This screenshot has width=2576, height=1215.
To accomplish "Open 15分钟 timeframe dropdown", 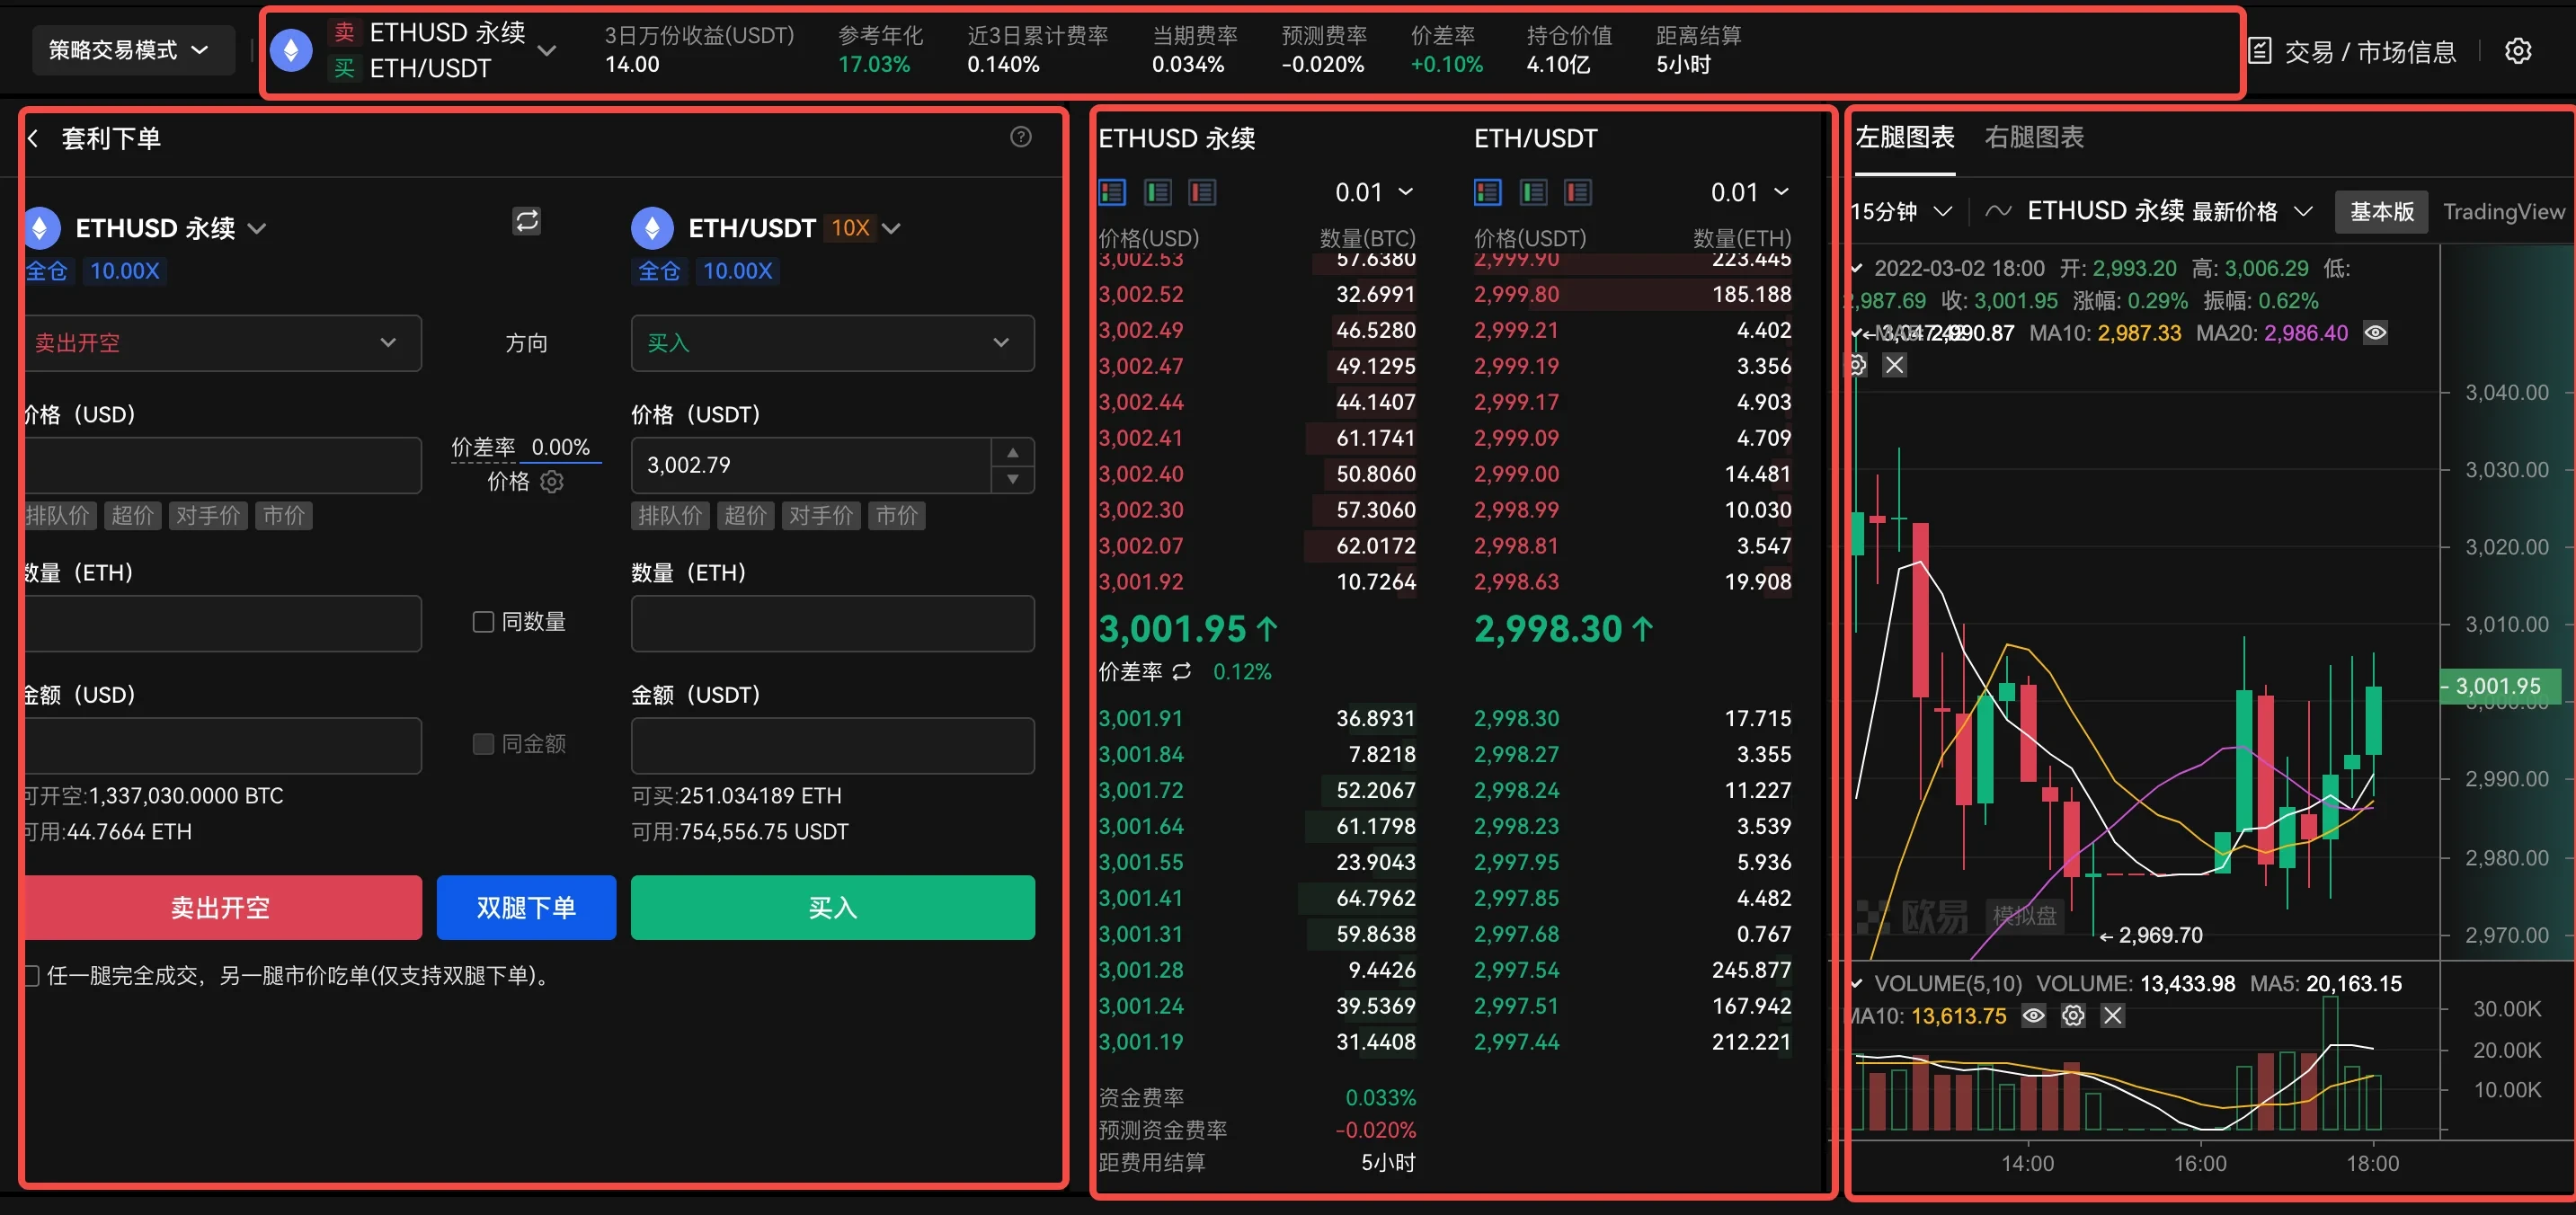I will pyautogui.click(x=1900, y=212).
